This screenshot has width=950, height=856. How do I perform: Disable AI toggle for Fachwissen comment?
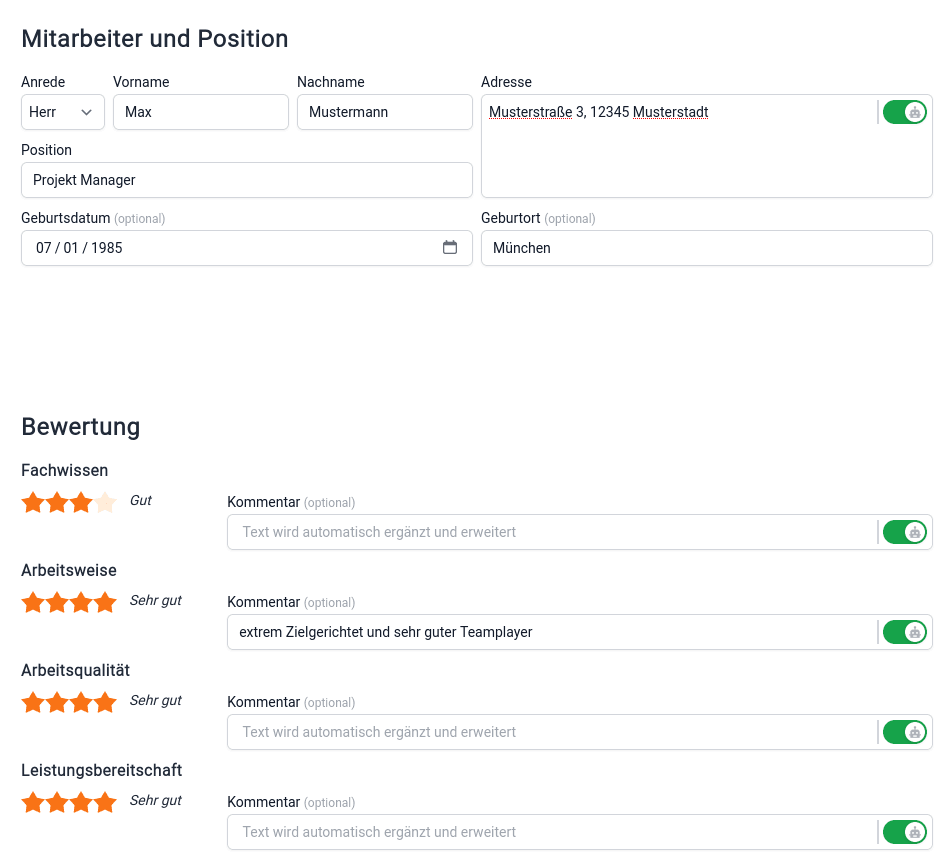click(905, 532)
